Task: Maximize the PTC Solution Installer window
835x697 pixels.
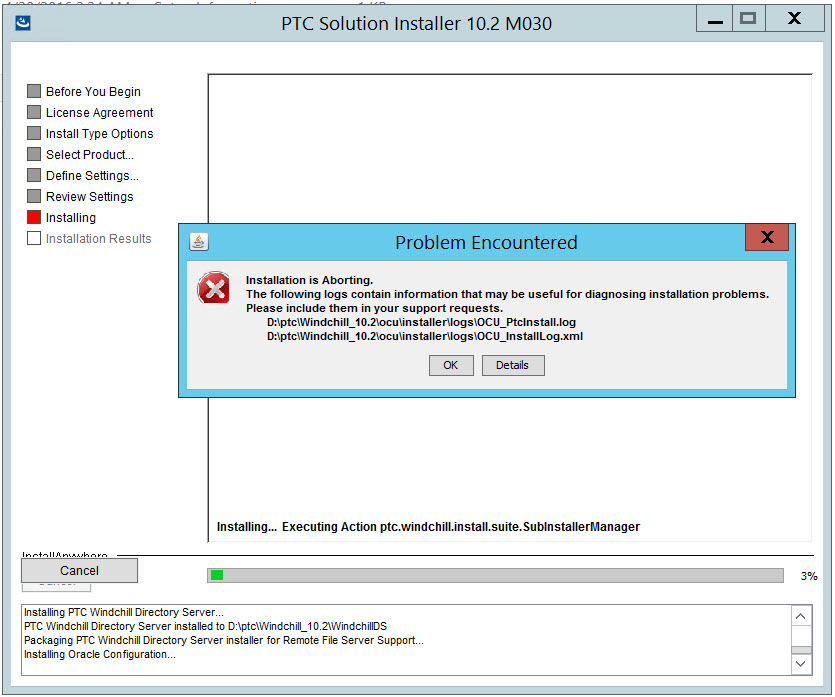Action: coord(748,19)
